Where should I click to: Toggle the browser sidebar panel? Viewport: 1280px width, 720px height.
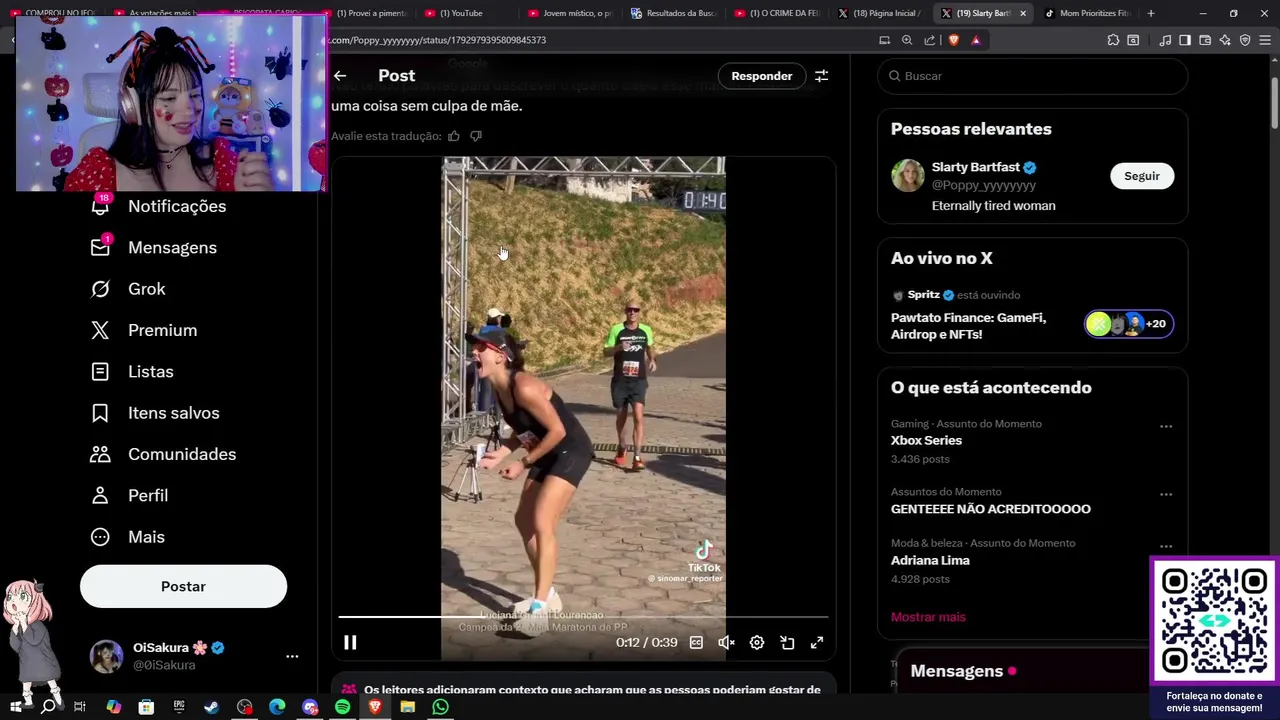tap(1185, 40)
